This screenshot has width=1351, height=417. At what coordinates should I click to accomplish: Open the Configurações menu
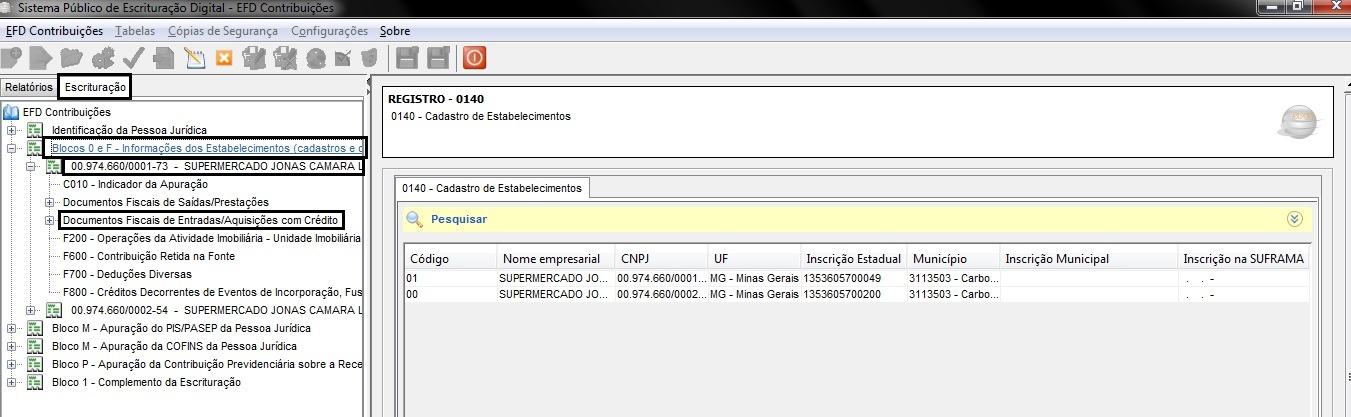329,31
